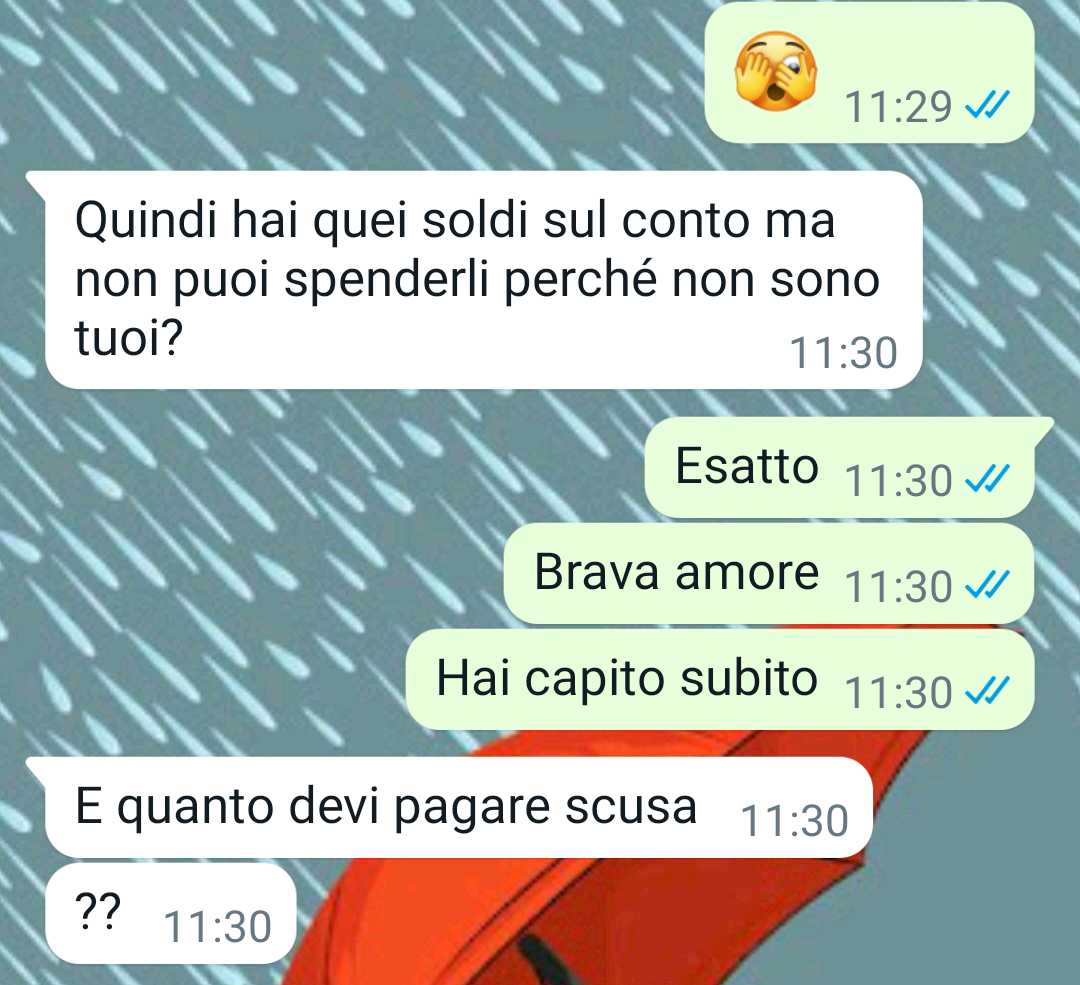1080x985 pixels.
Task: Select the 'E quanto devi pagare scusa' message
Action: click(458, 807)
